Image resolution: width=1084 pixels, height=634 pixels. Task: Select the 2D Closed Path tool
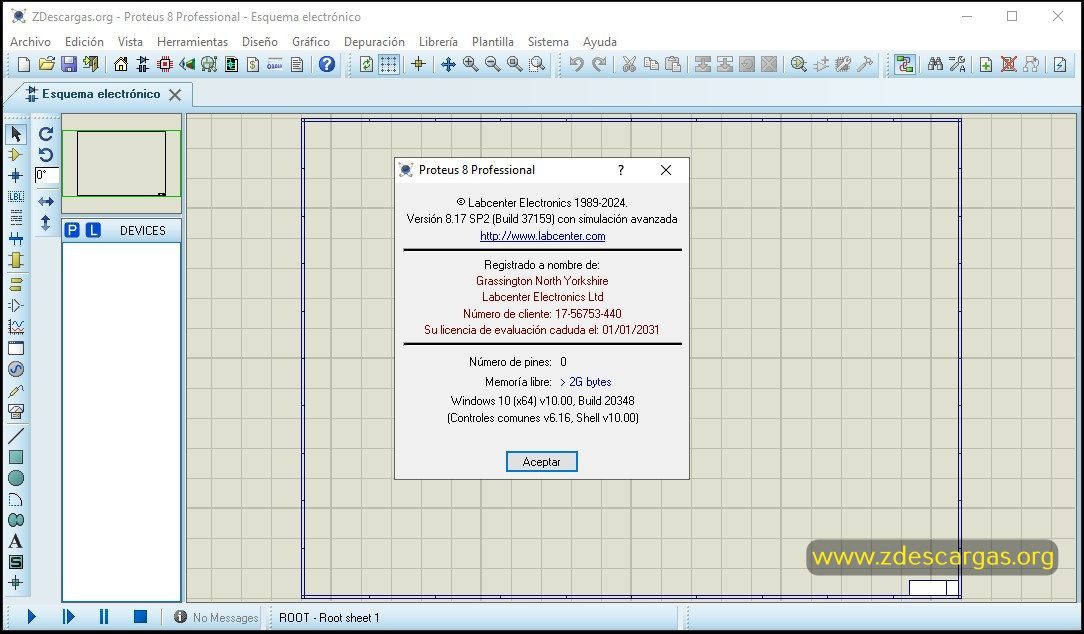pos(16,520)
